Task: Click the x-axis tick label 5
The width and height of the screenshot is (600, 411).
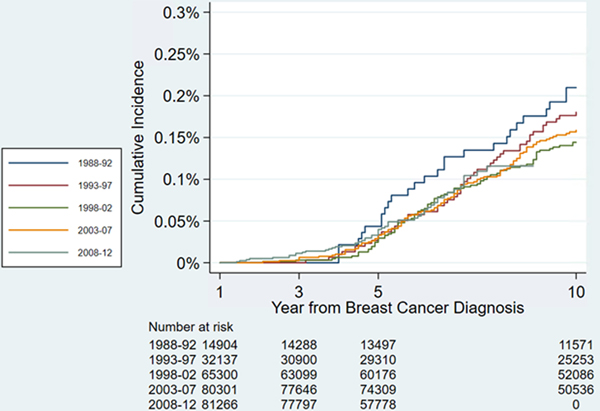Action: tap(379, 287)
